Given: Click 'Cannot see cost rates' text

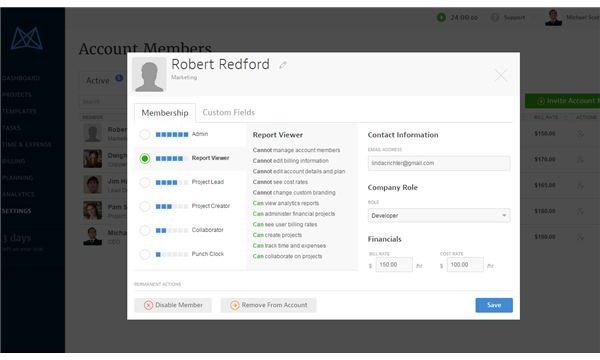Looking at the screenshot, I should pyautogui.click(x=280, y=182).
